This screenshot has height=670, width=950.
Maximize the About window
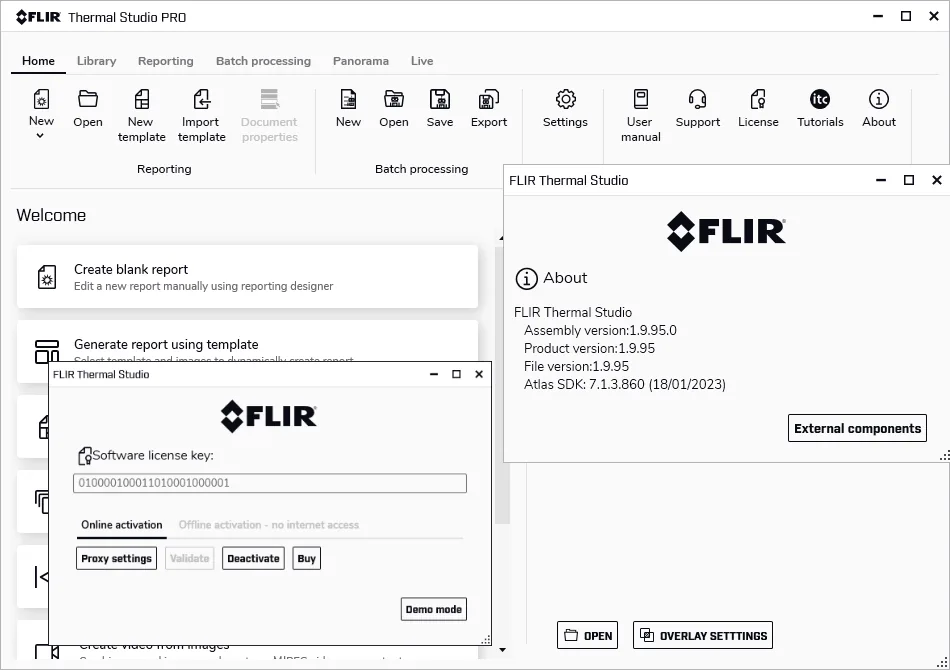[x=909, y=180]
